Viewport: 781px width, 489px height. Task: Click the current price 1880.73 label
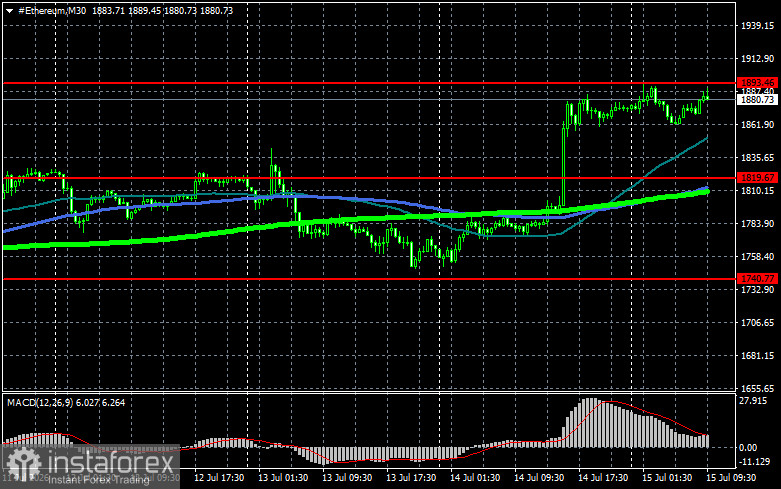[757, 100]
